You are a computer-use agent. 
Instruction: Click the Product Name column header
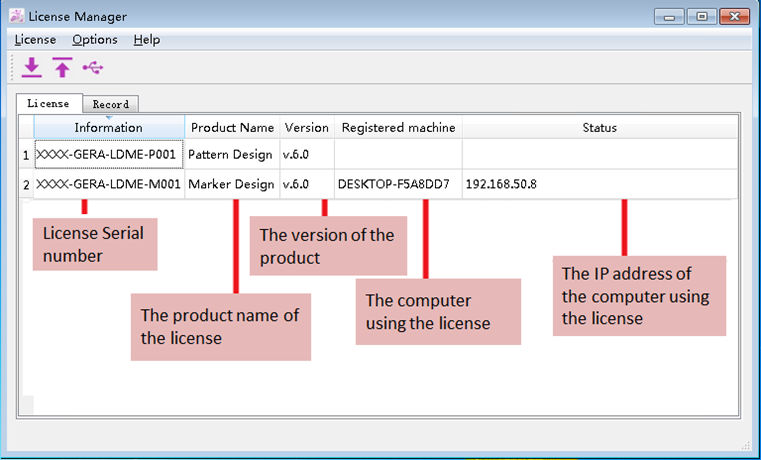coord(232,128)
